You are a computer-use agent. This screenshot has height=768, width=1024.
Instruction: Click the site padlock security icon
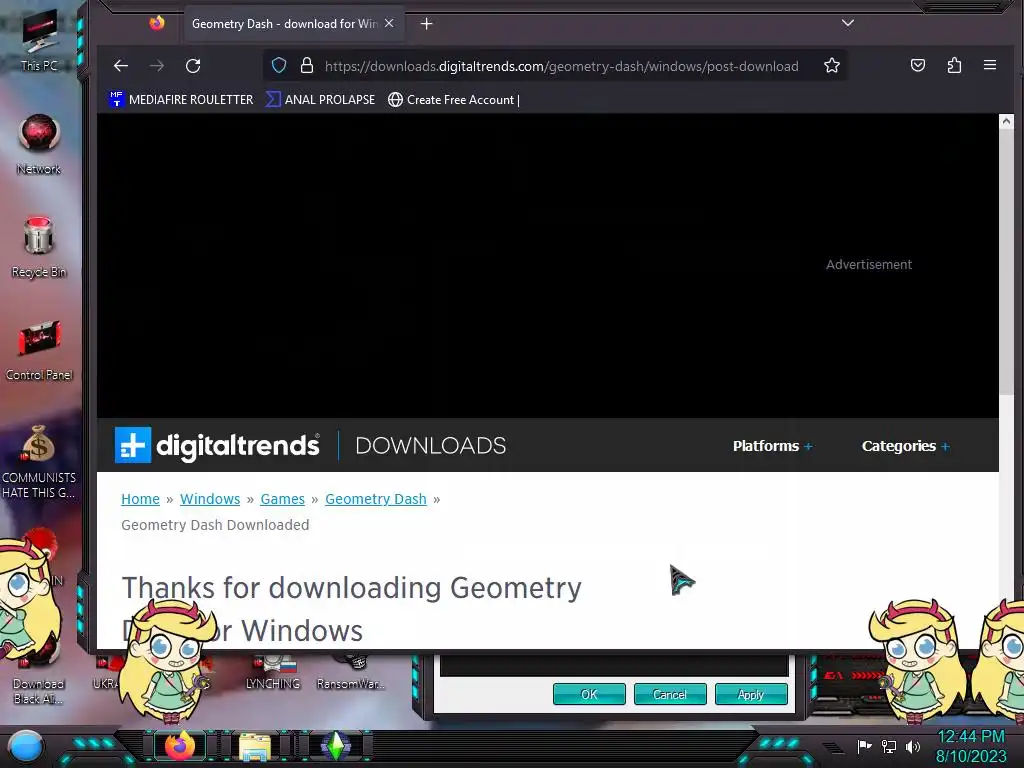pos(306,65)
